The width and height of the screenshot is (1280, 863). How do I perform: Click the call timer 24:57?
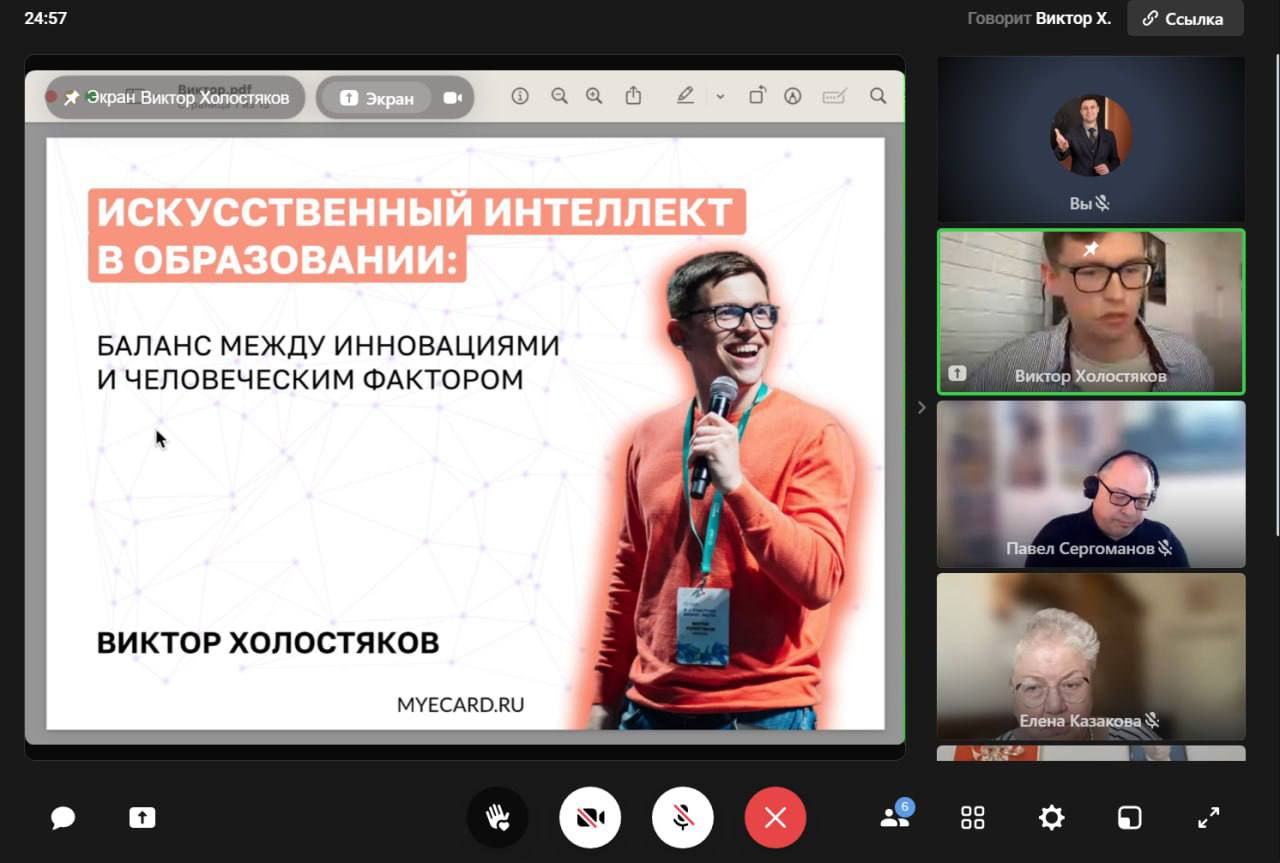point(46,18)
